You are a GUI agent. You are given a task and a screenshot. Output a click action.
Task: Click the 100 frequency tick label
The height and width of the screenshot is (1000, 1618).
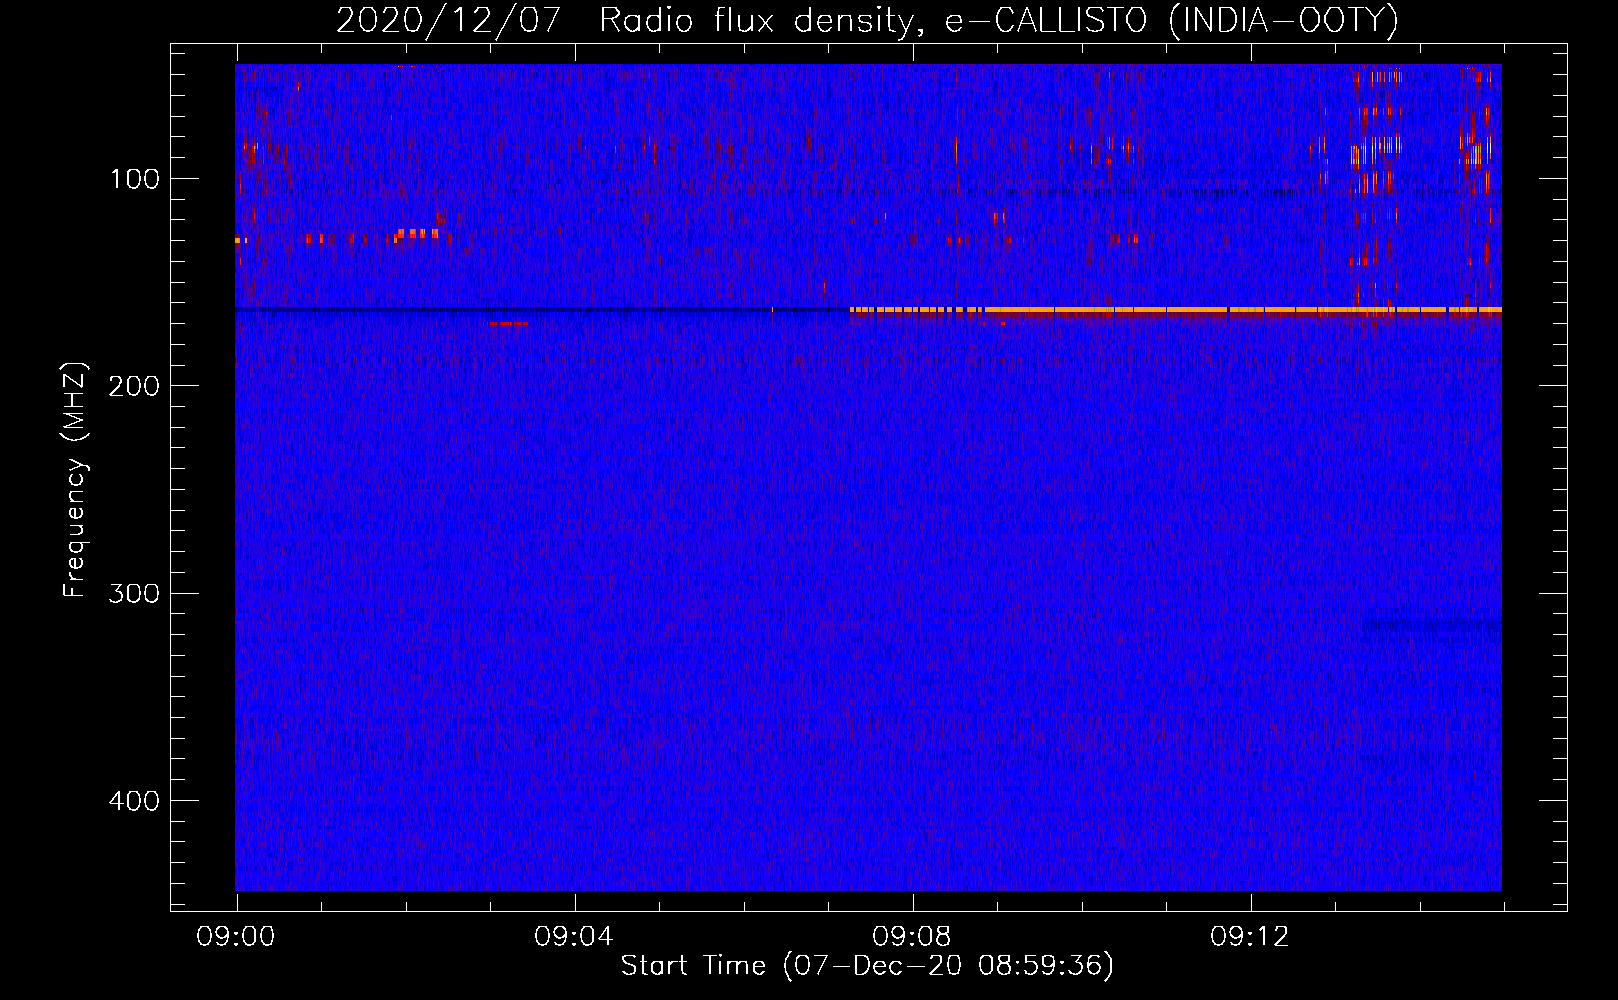pos(134,180)
